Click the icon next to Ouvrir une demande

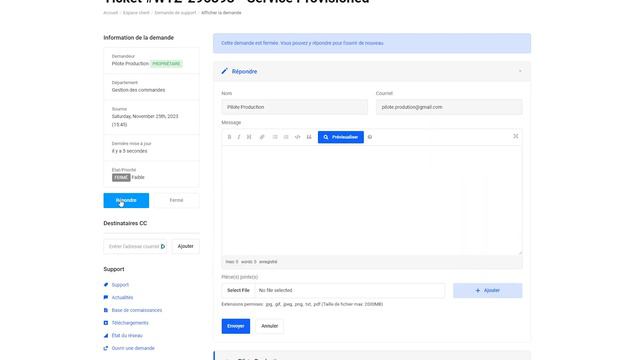click(x=106, y=348)
